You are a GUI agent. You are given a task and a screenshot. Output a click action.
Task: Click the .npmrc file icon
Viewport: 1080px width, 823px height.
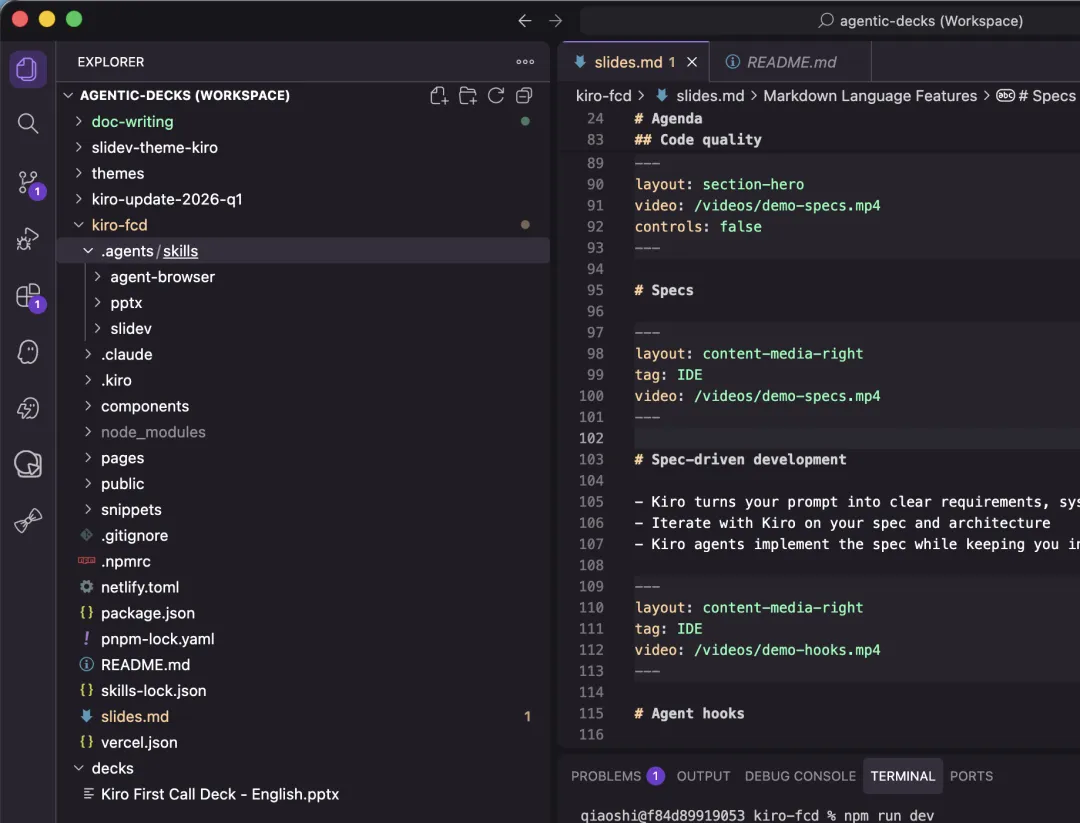[86, 561]
